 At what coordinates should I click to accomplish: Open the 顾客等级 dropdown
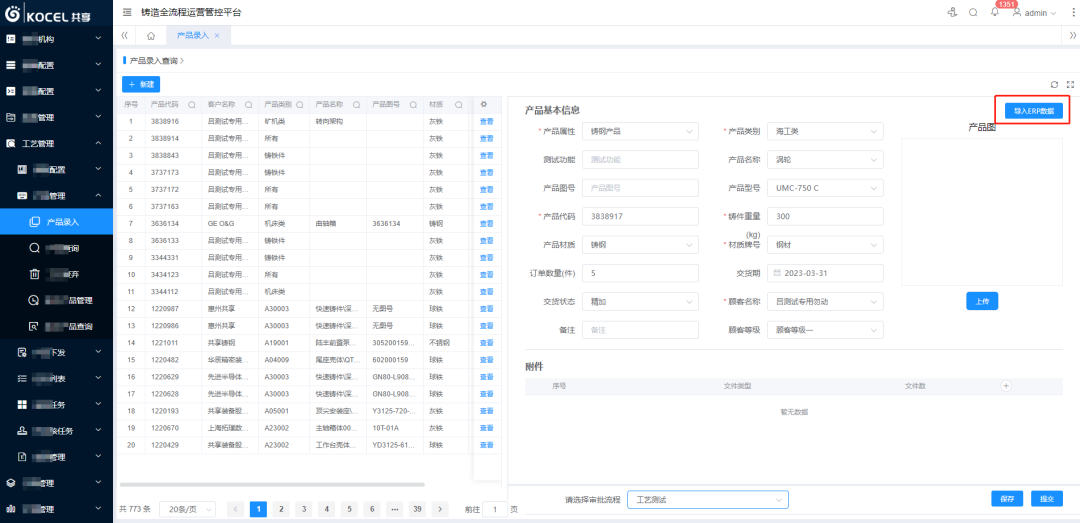(x=825, y=330)
